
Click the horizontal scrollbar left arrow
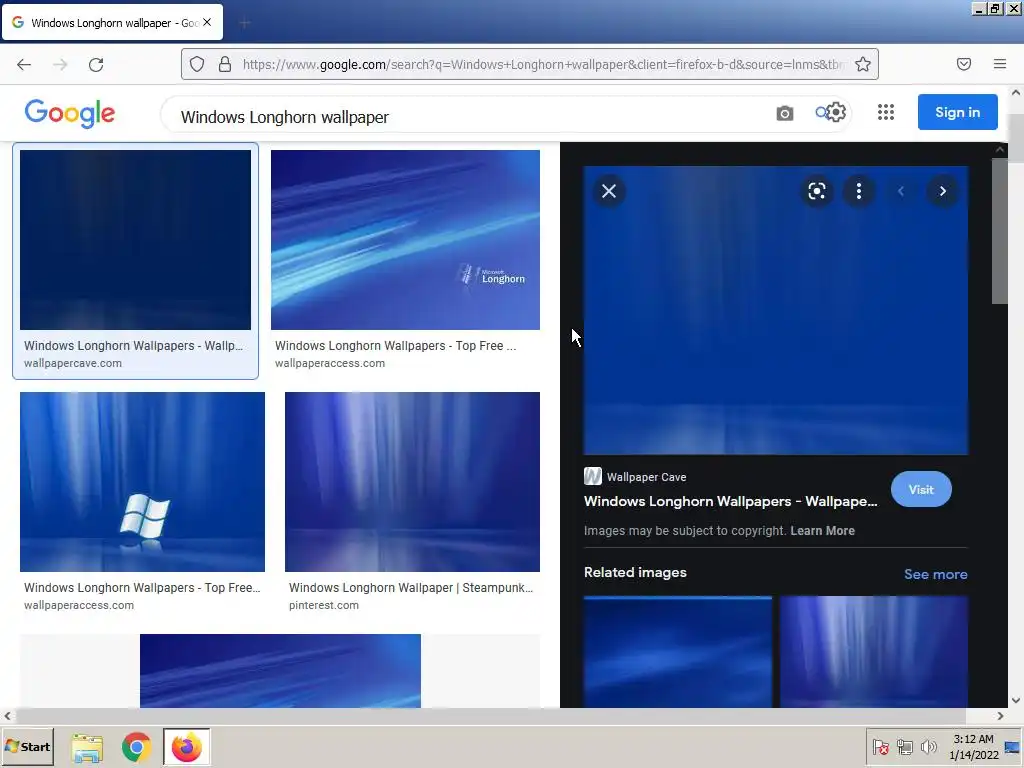[7, 716]
